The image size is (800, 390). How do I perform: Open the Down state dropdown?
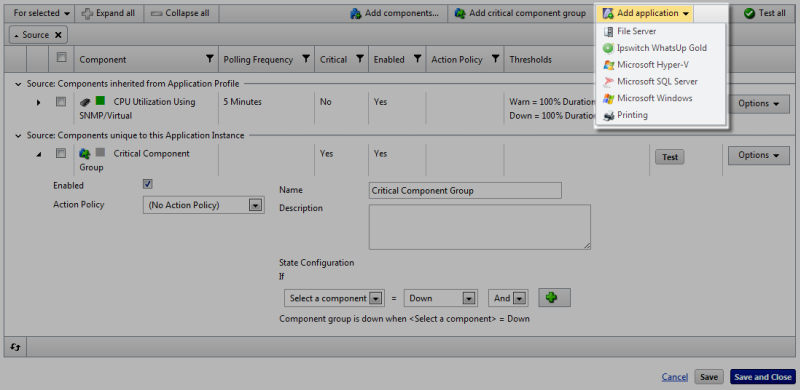(x=440, y=298)
